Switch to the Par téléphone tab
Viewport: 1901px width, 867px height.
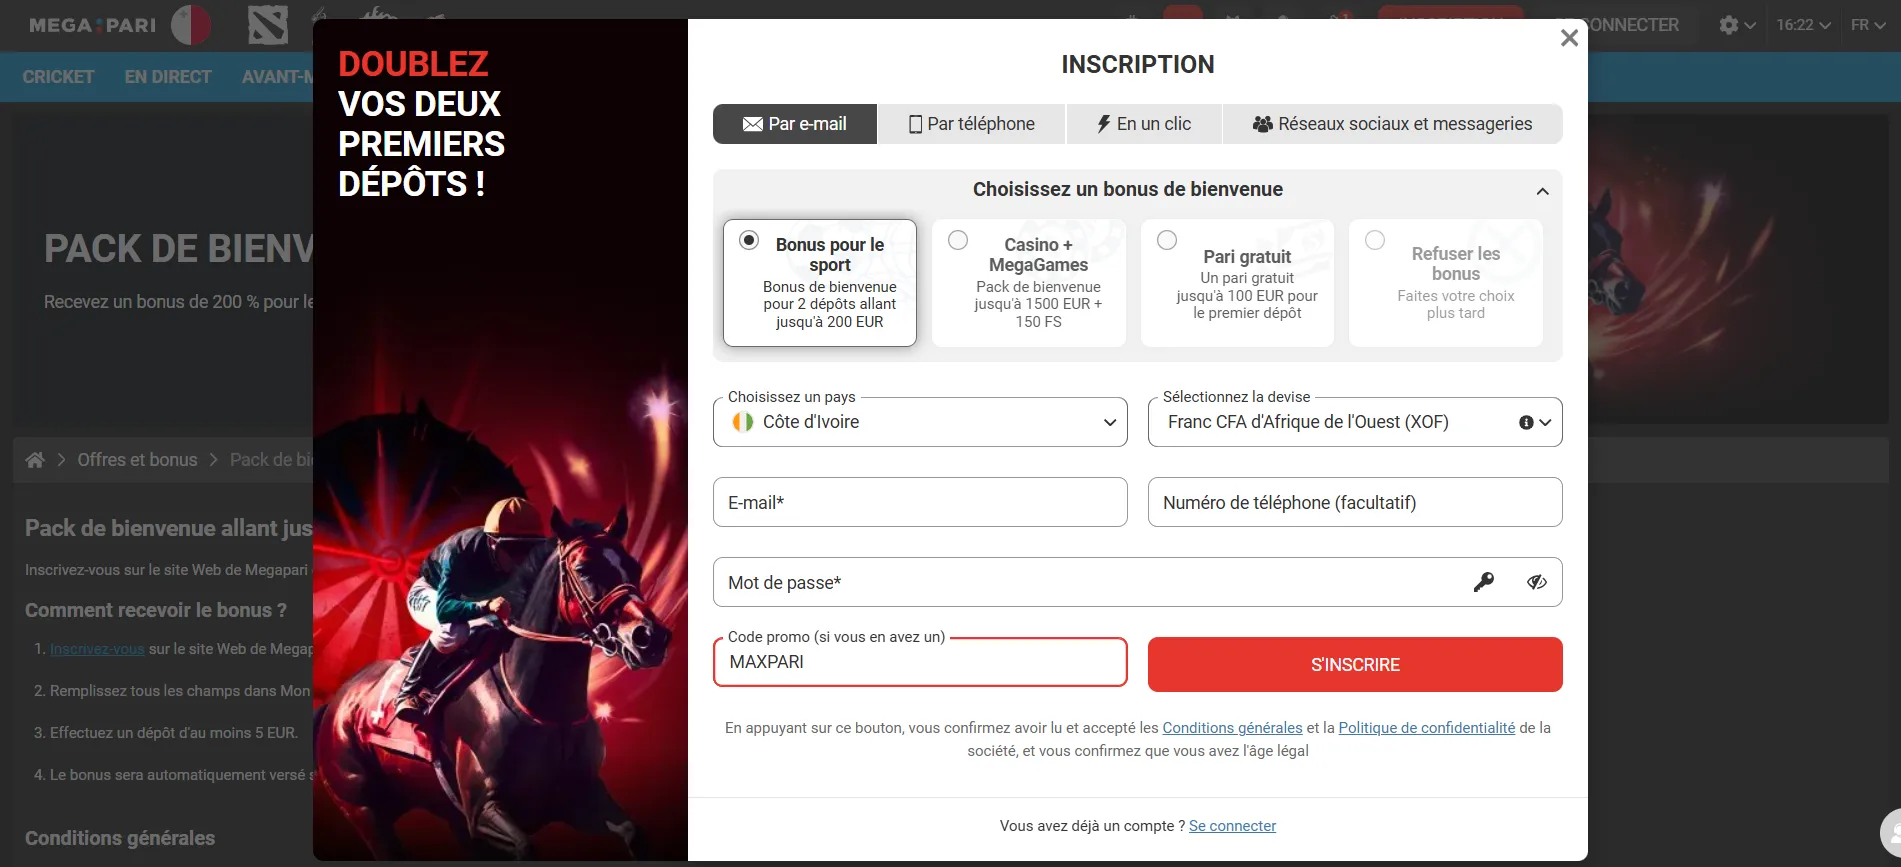[971, 124]
